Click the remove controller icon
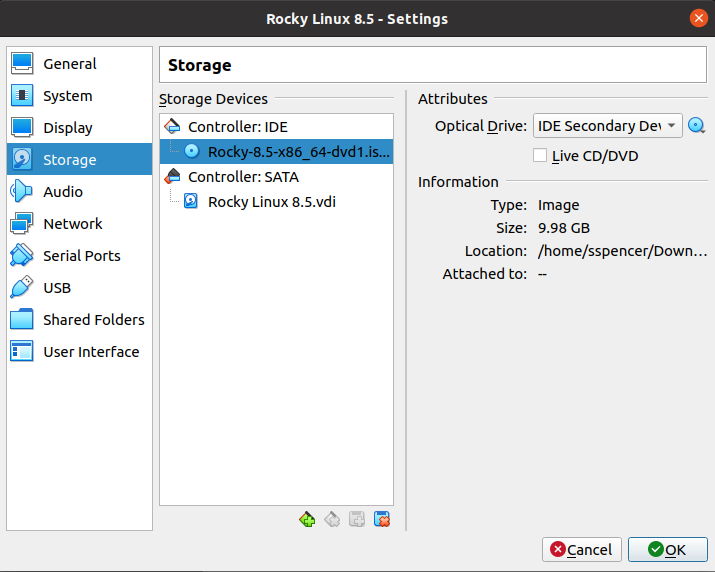Screen dimensions: 715x572 point(332,519)
